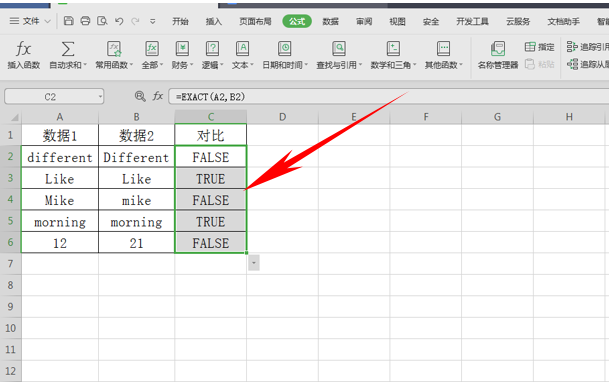This screenshot has height=388, width=609.
Task: Switch to the 文档助手 tab
Action: pos(564,21)
